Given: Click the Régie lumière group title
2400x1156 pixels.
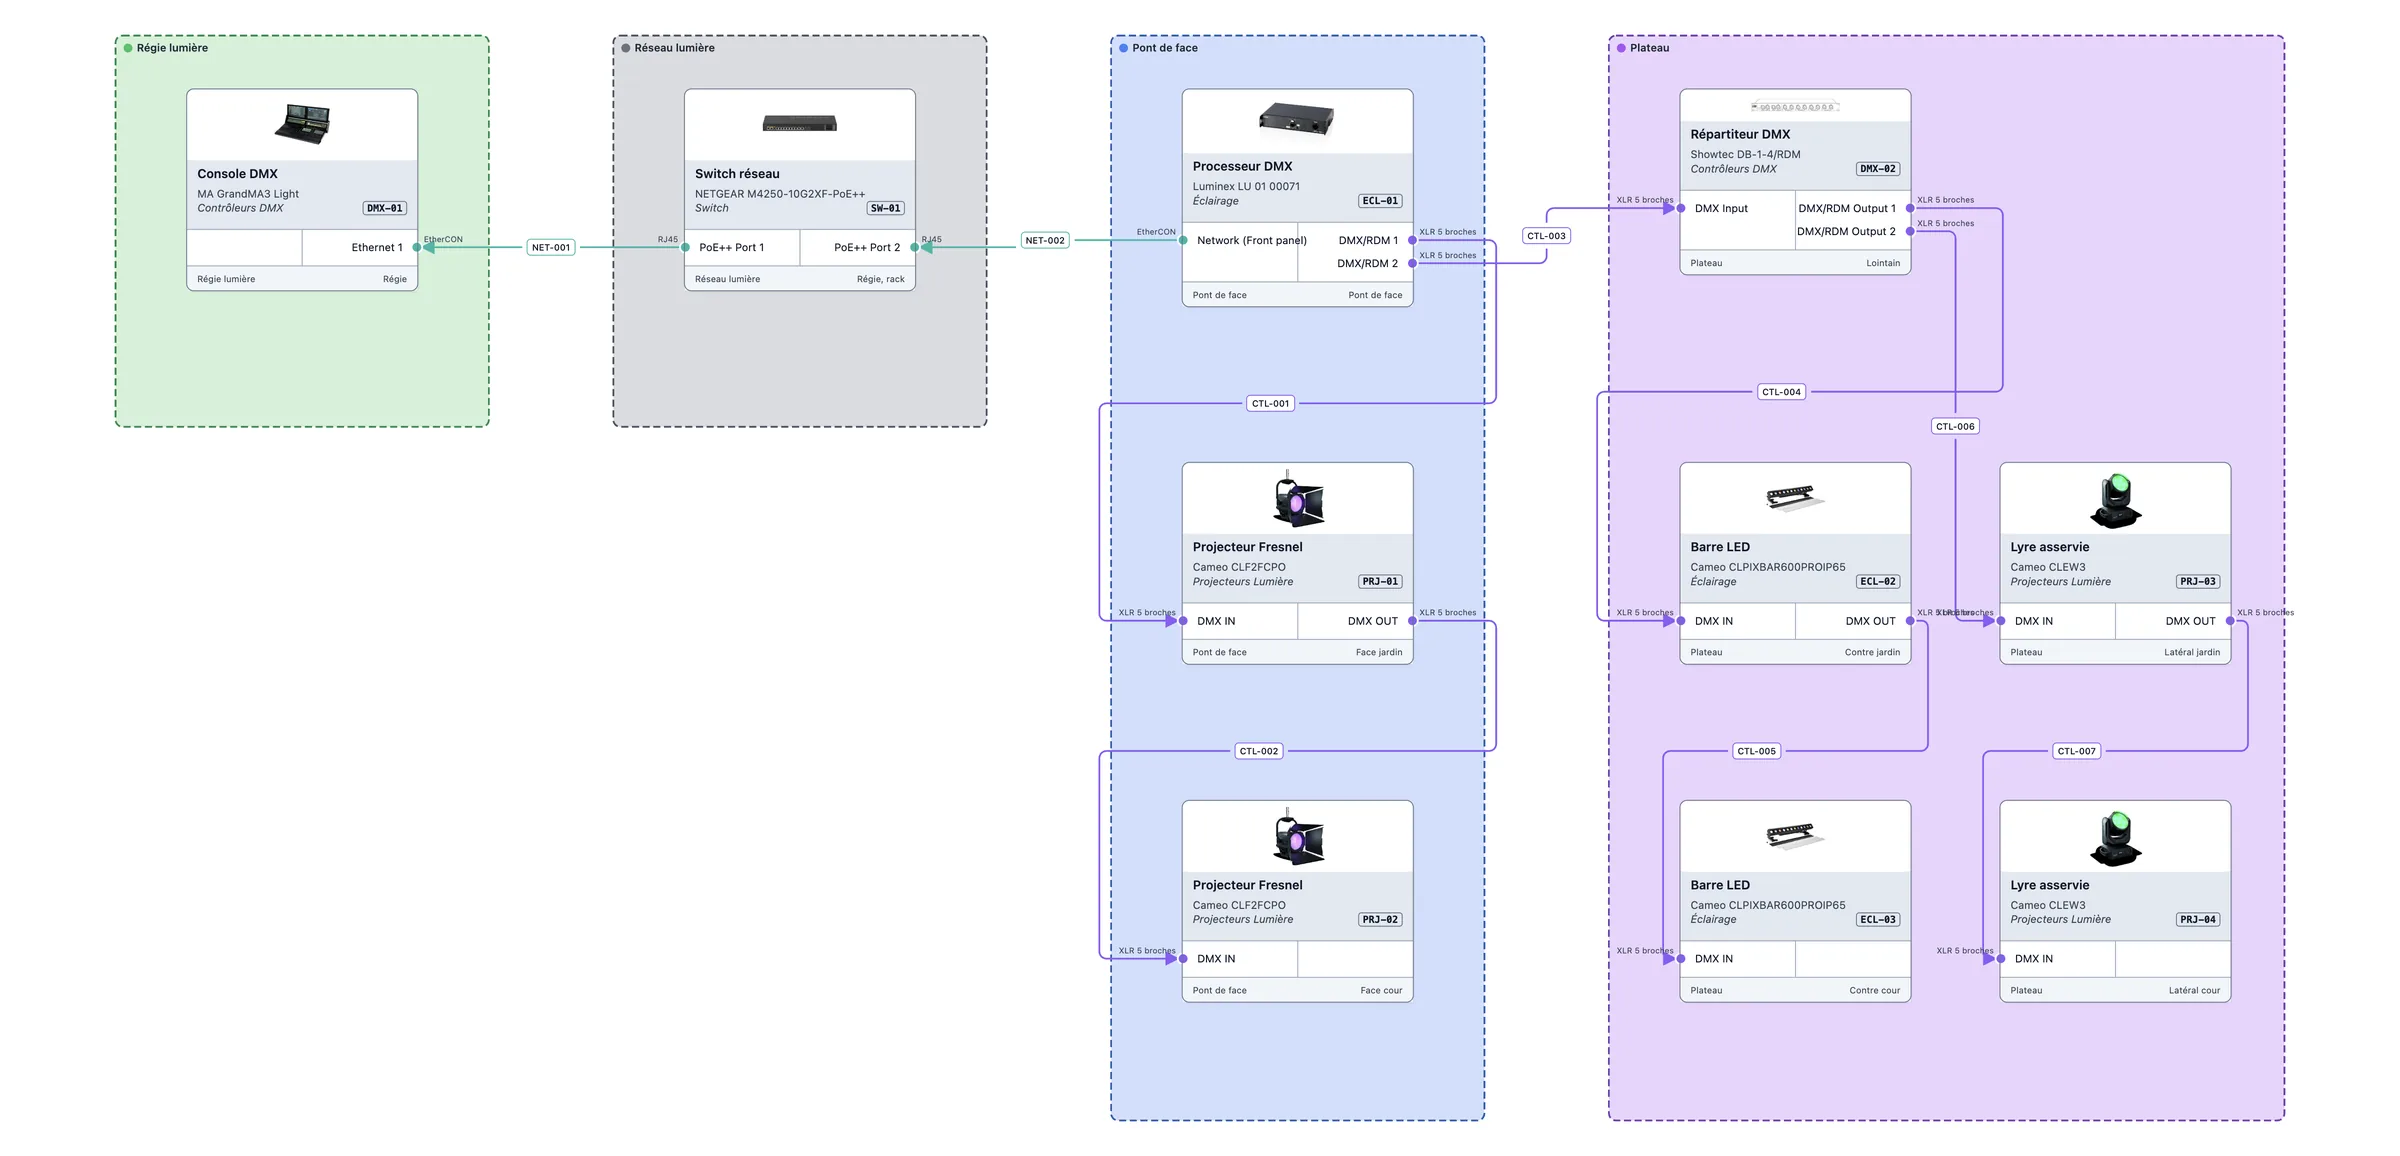Looking at the screenshot, I should coord(172,48).
